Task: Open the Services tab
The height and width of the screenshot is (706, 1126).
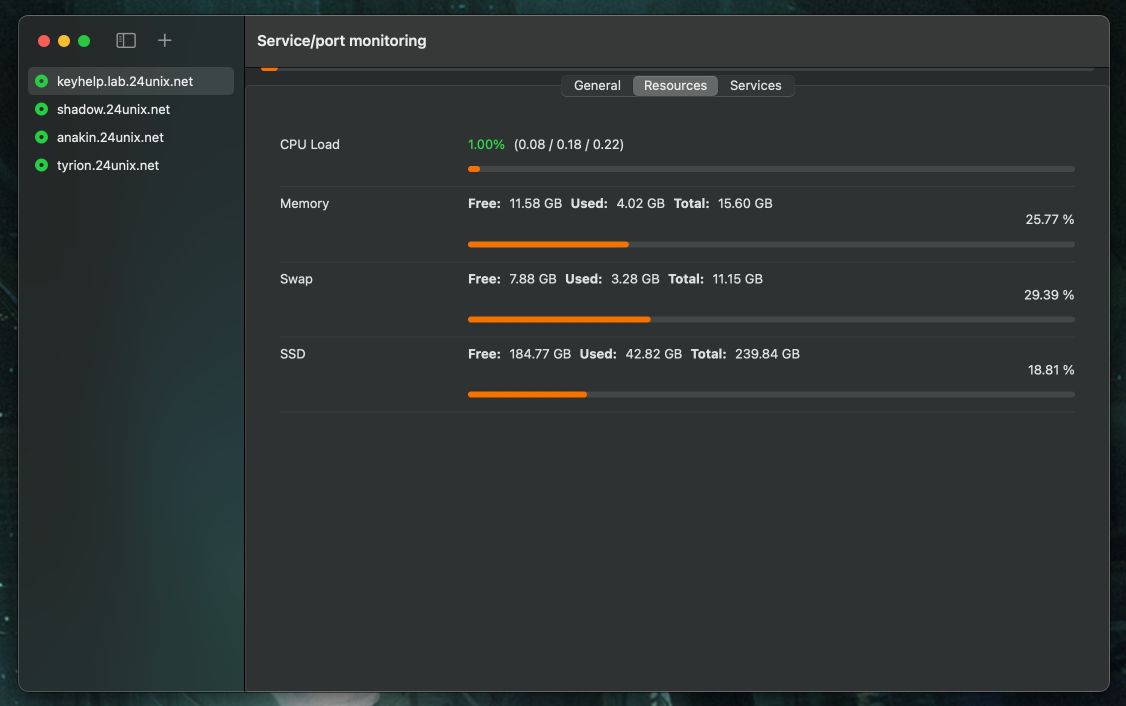Action: coord(755,86)
